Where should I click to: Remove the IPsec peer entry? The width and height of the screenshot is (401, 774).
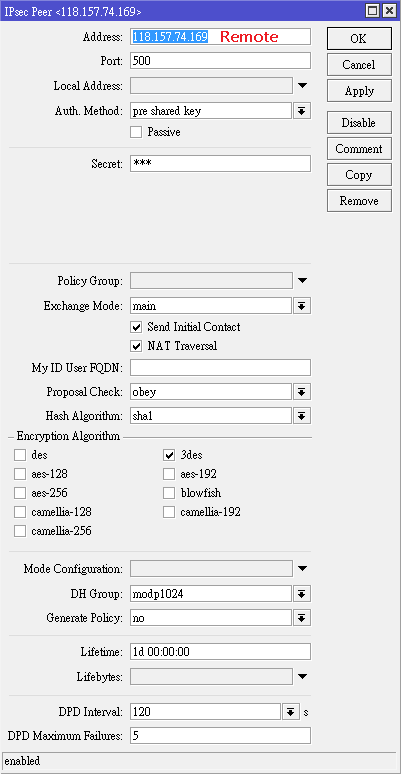359,201
